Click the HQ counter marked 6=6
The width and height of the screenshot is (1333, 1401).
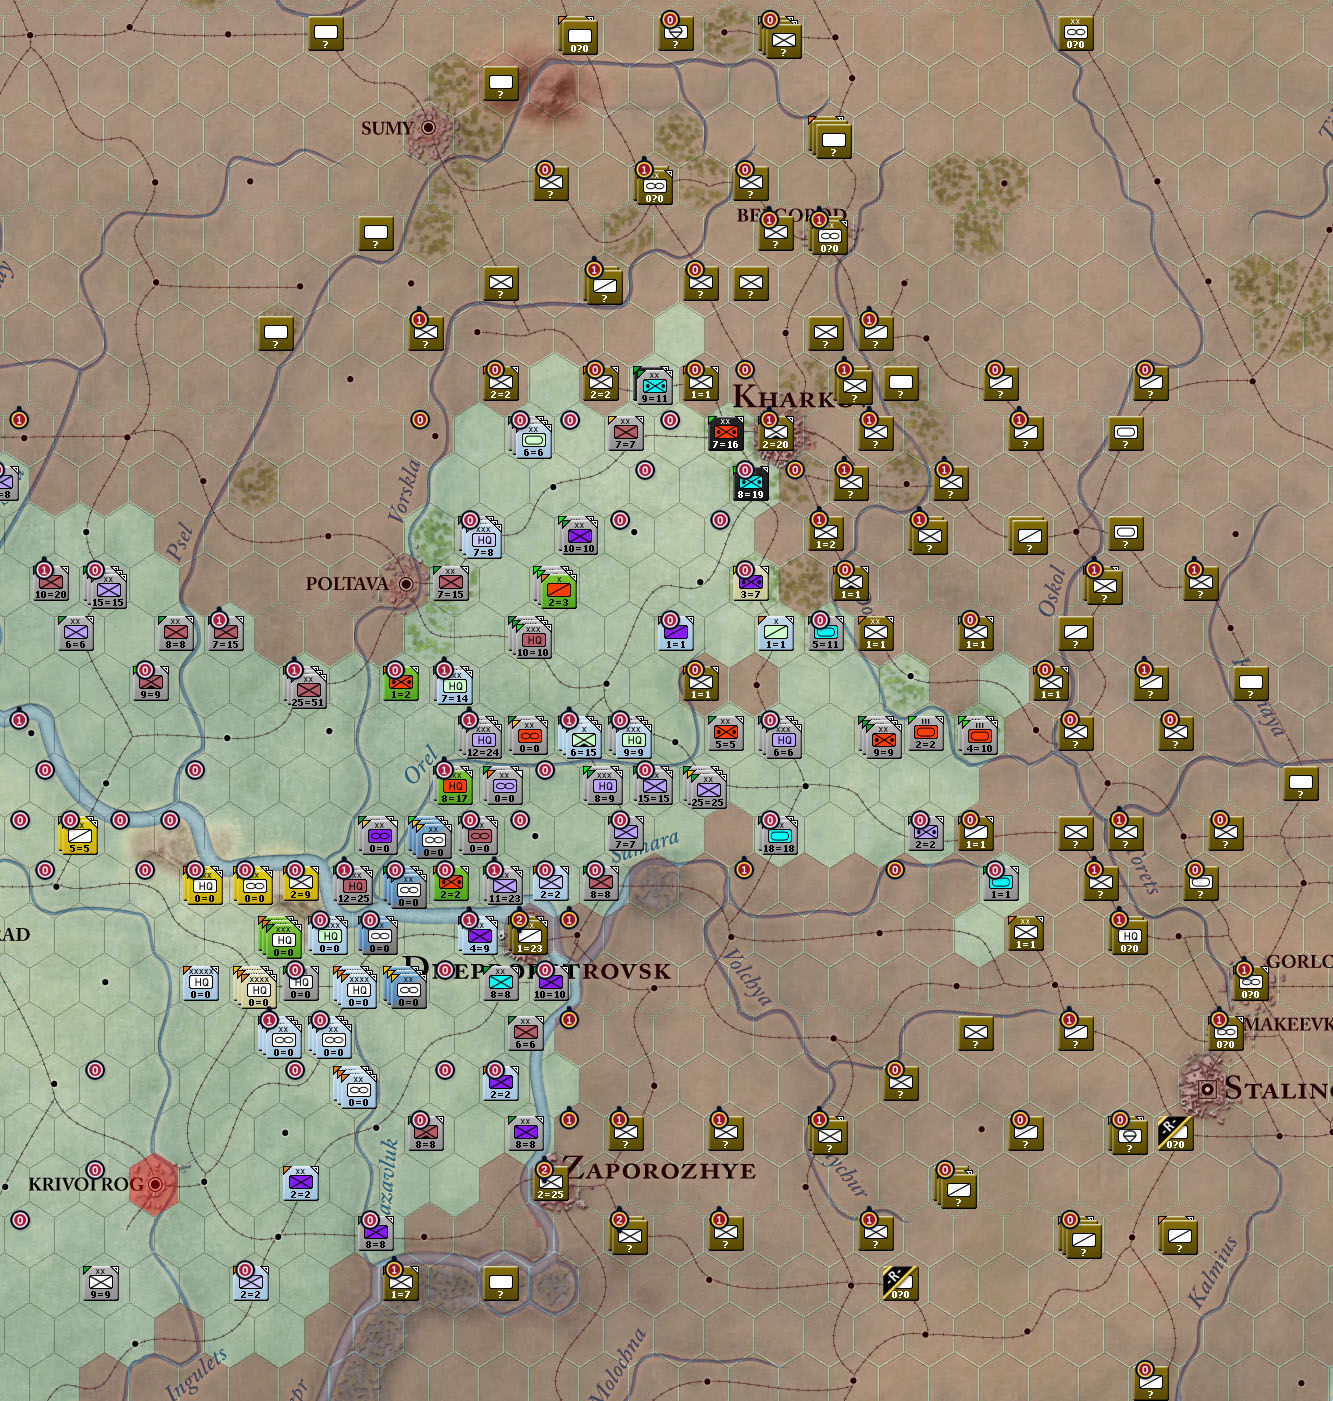point(783,739)
